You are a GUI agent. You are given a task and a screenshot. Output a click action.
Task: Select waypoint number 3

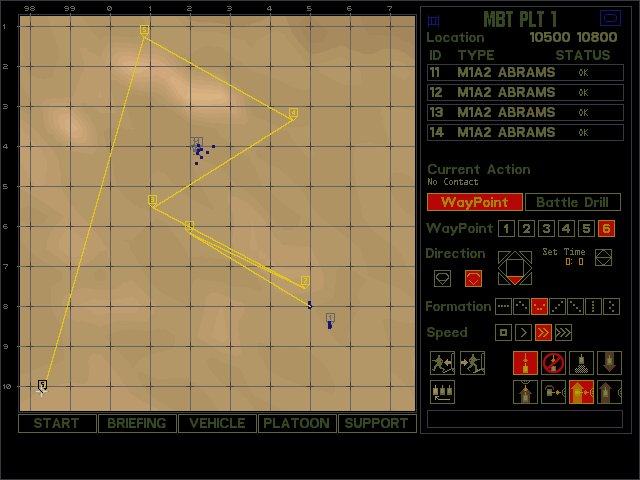tap(546, 229)
